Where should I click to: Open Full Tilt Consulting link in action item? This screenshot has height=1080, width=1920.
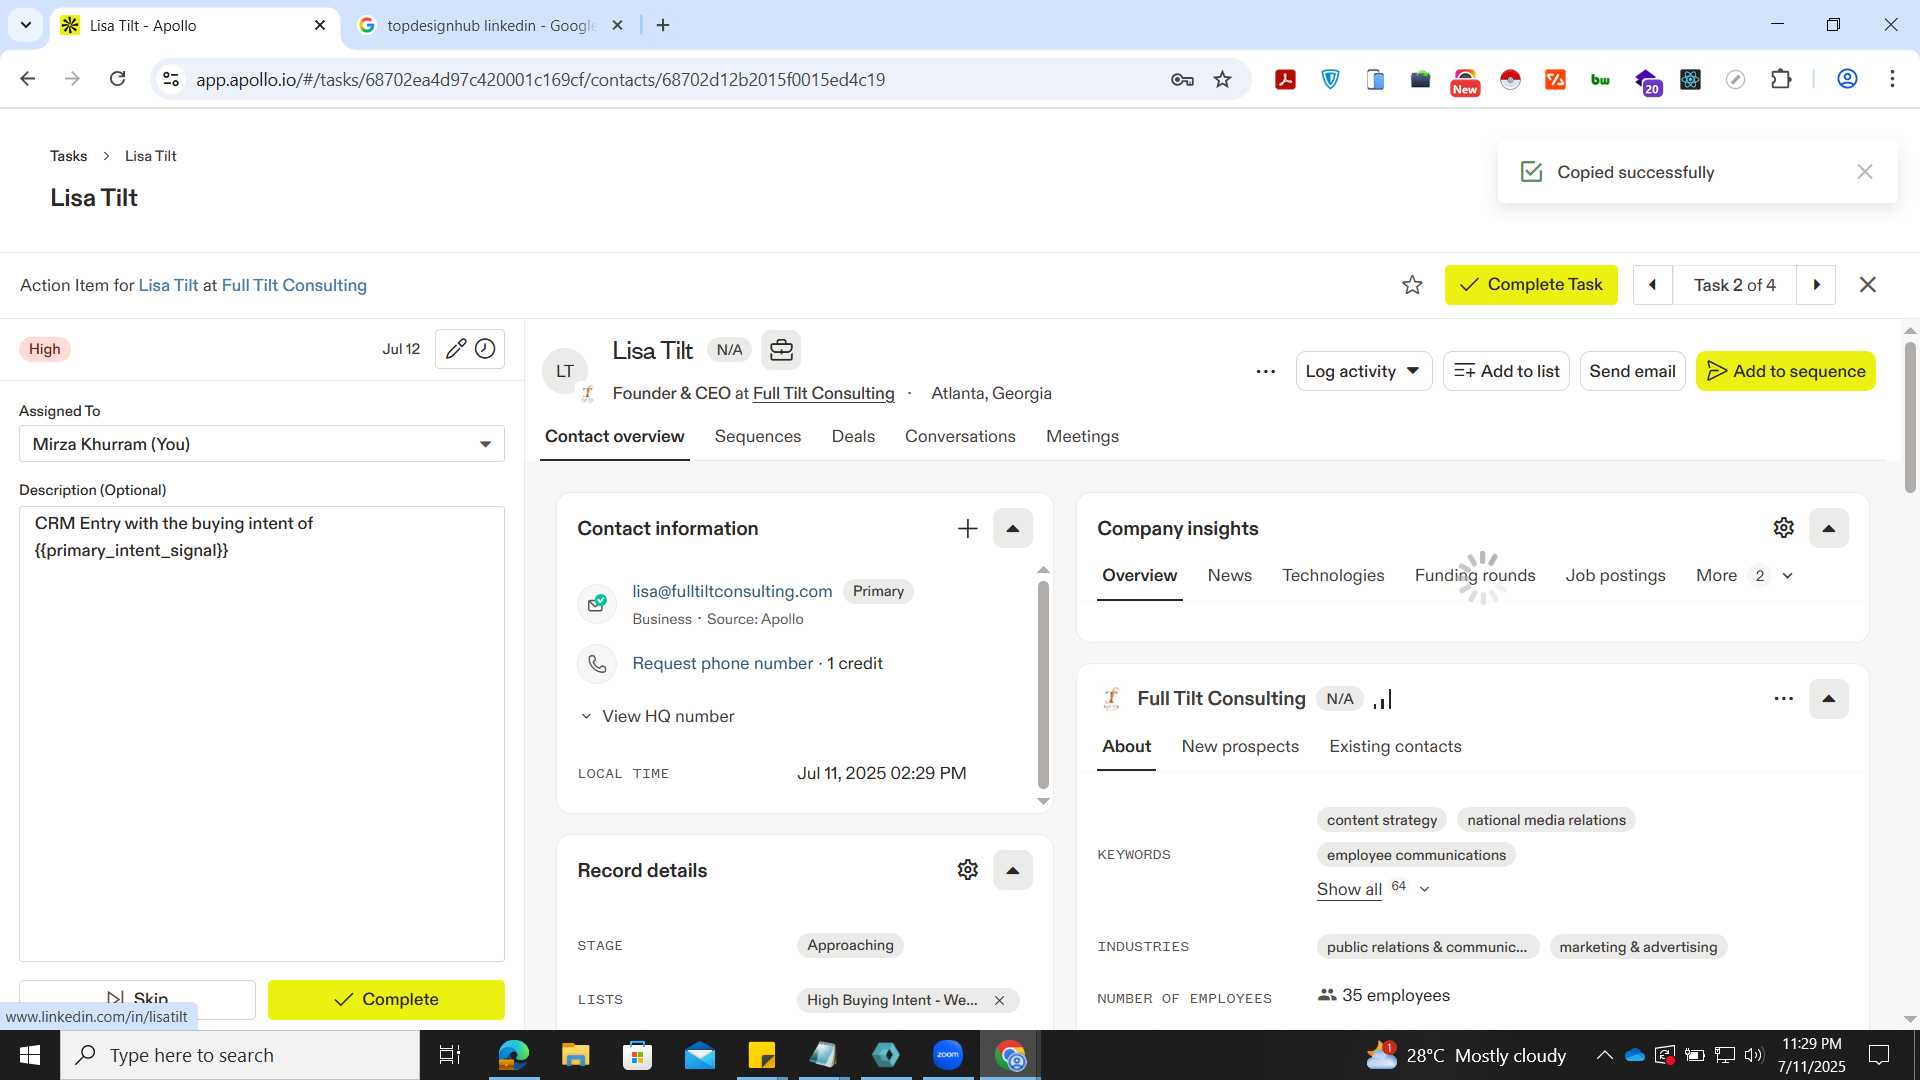click(294, 285)
